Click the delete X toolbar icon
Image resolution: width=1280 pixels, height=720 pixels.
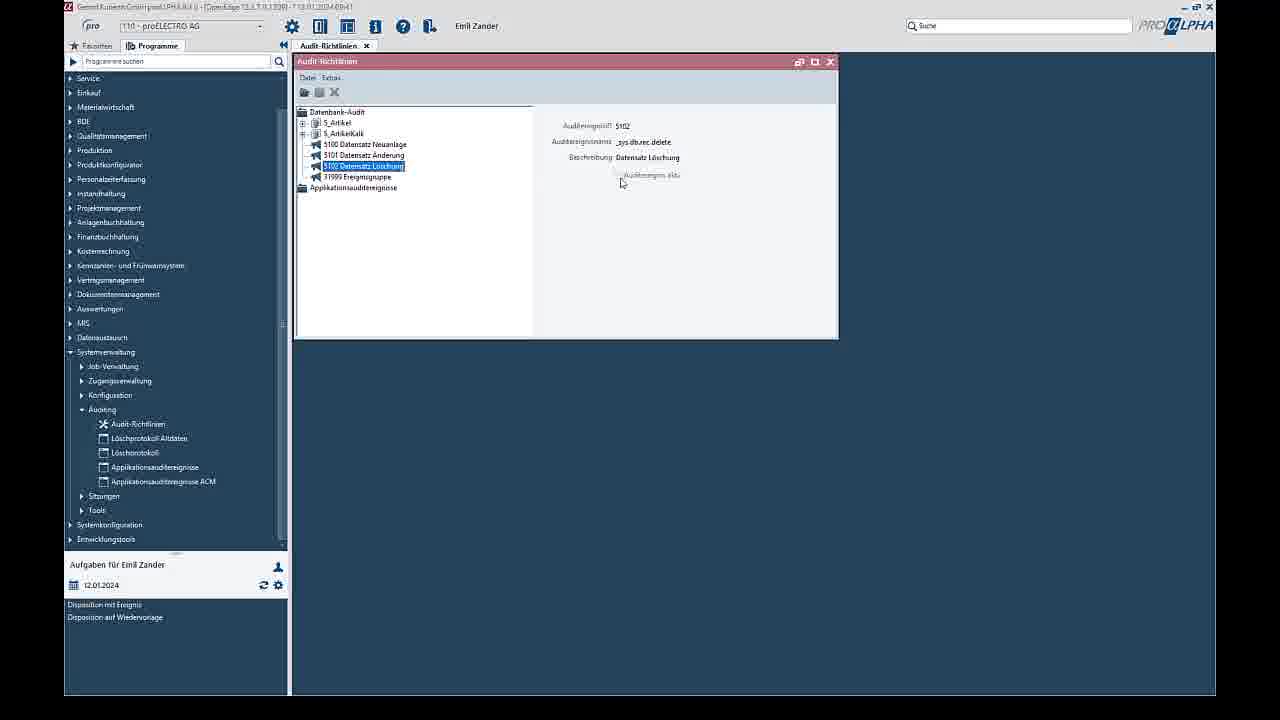pyautogui.click(x=334, y=93)
